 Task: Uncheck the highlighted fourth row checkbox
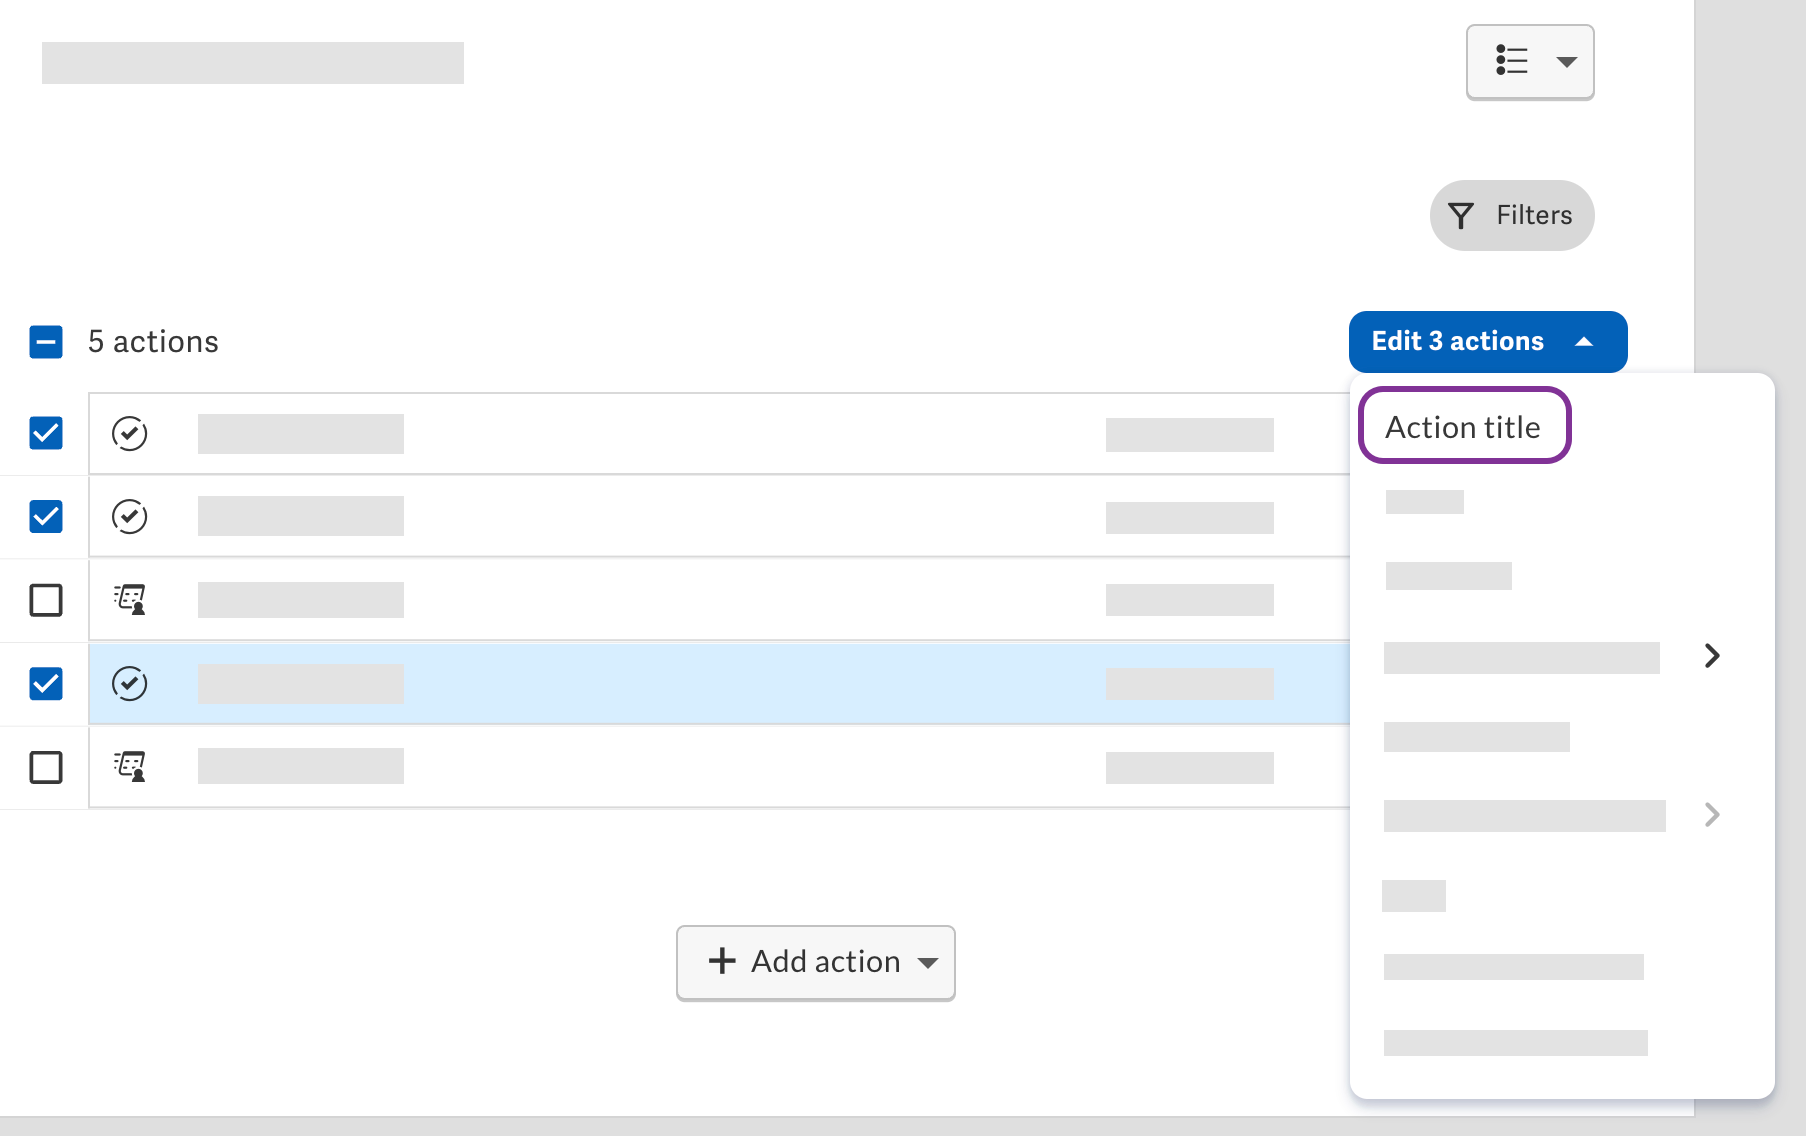pyautogui.click(x=46, y=683)
